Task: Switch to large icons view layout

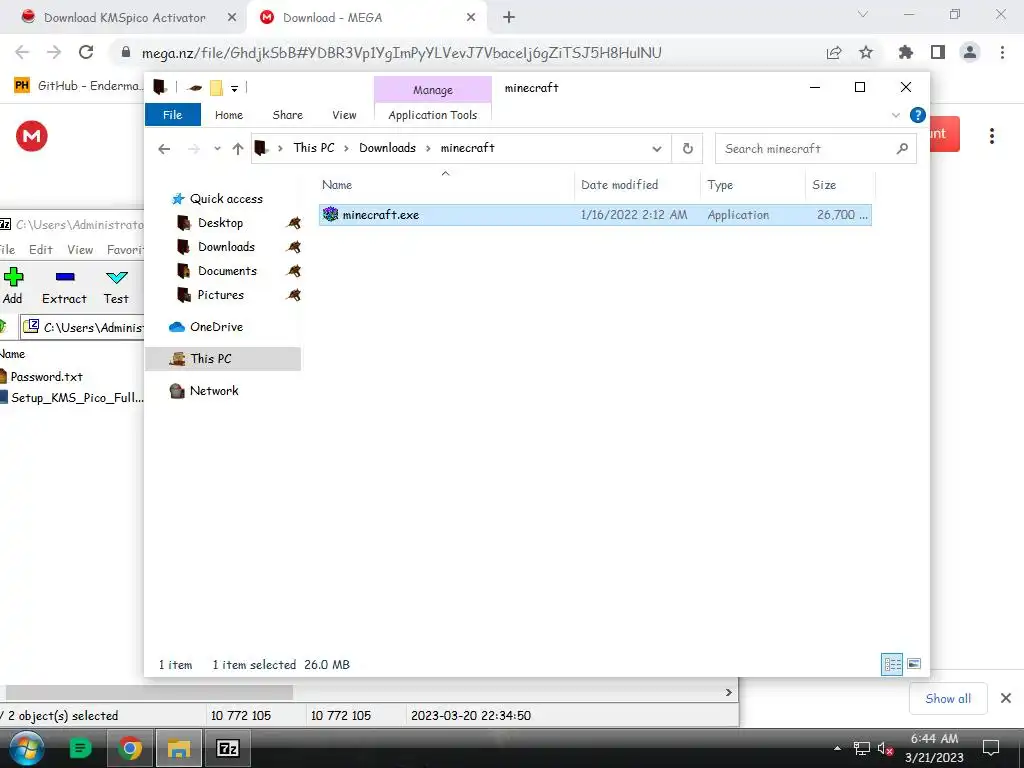Action: pyautogui.click(x=914, y=664)
